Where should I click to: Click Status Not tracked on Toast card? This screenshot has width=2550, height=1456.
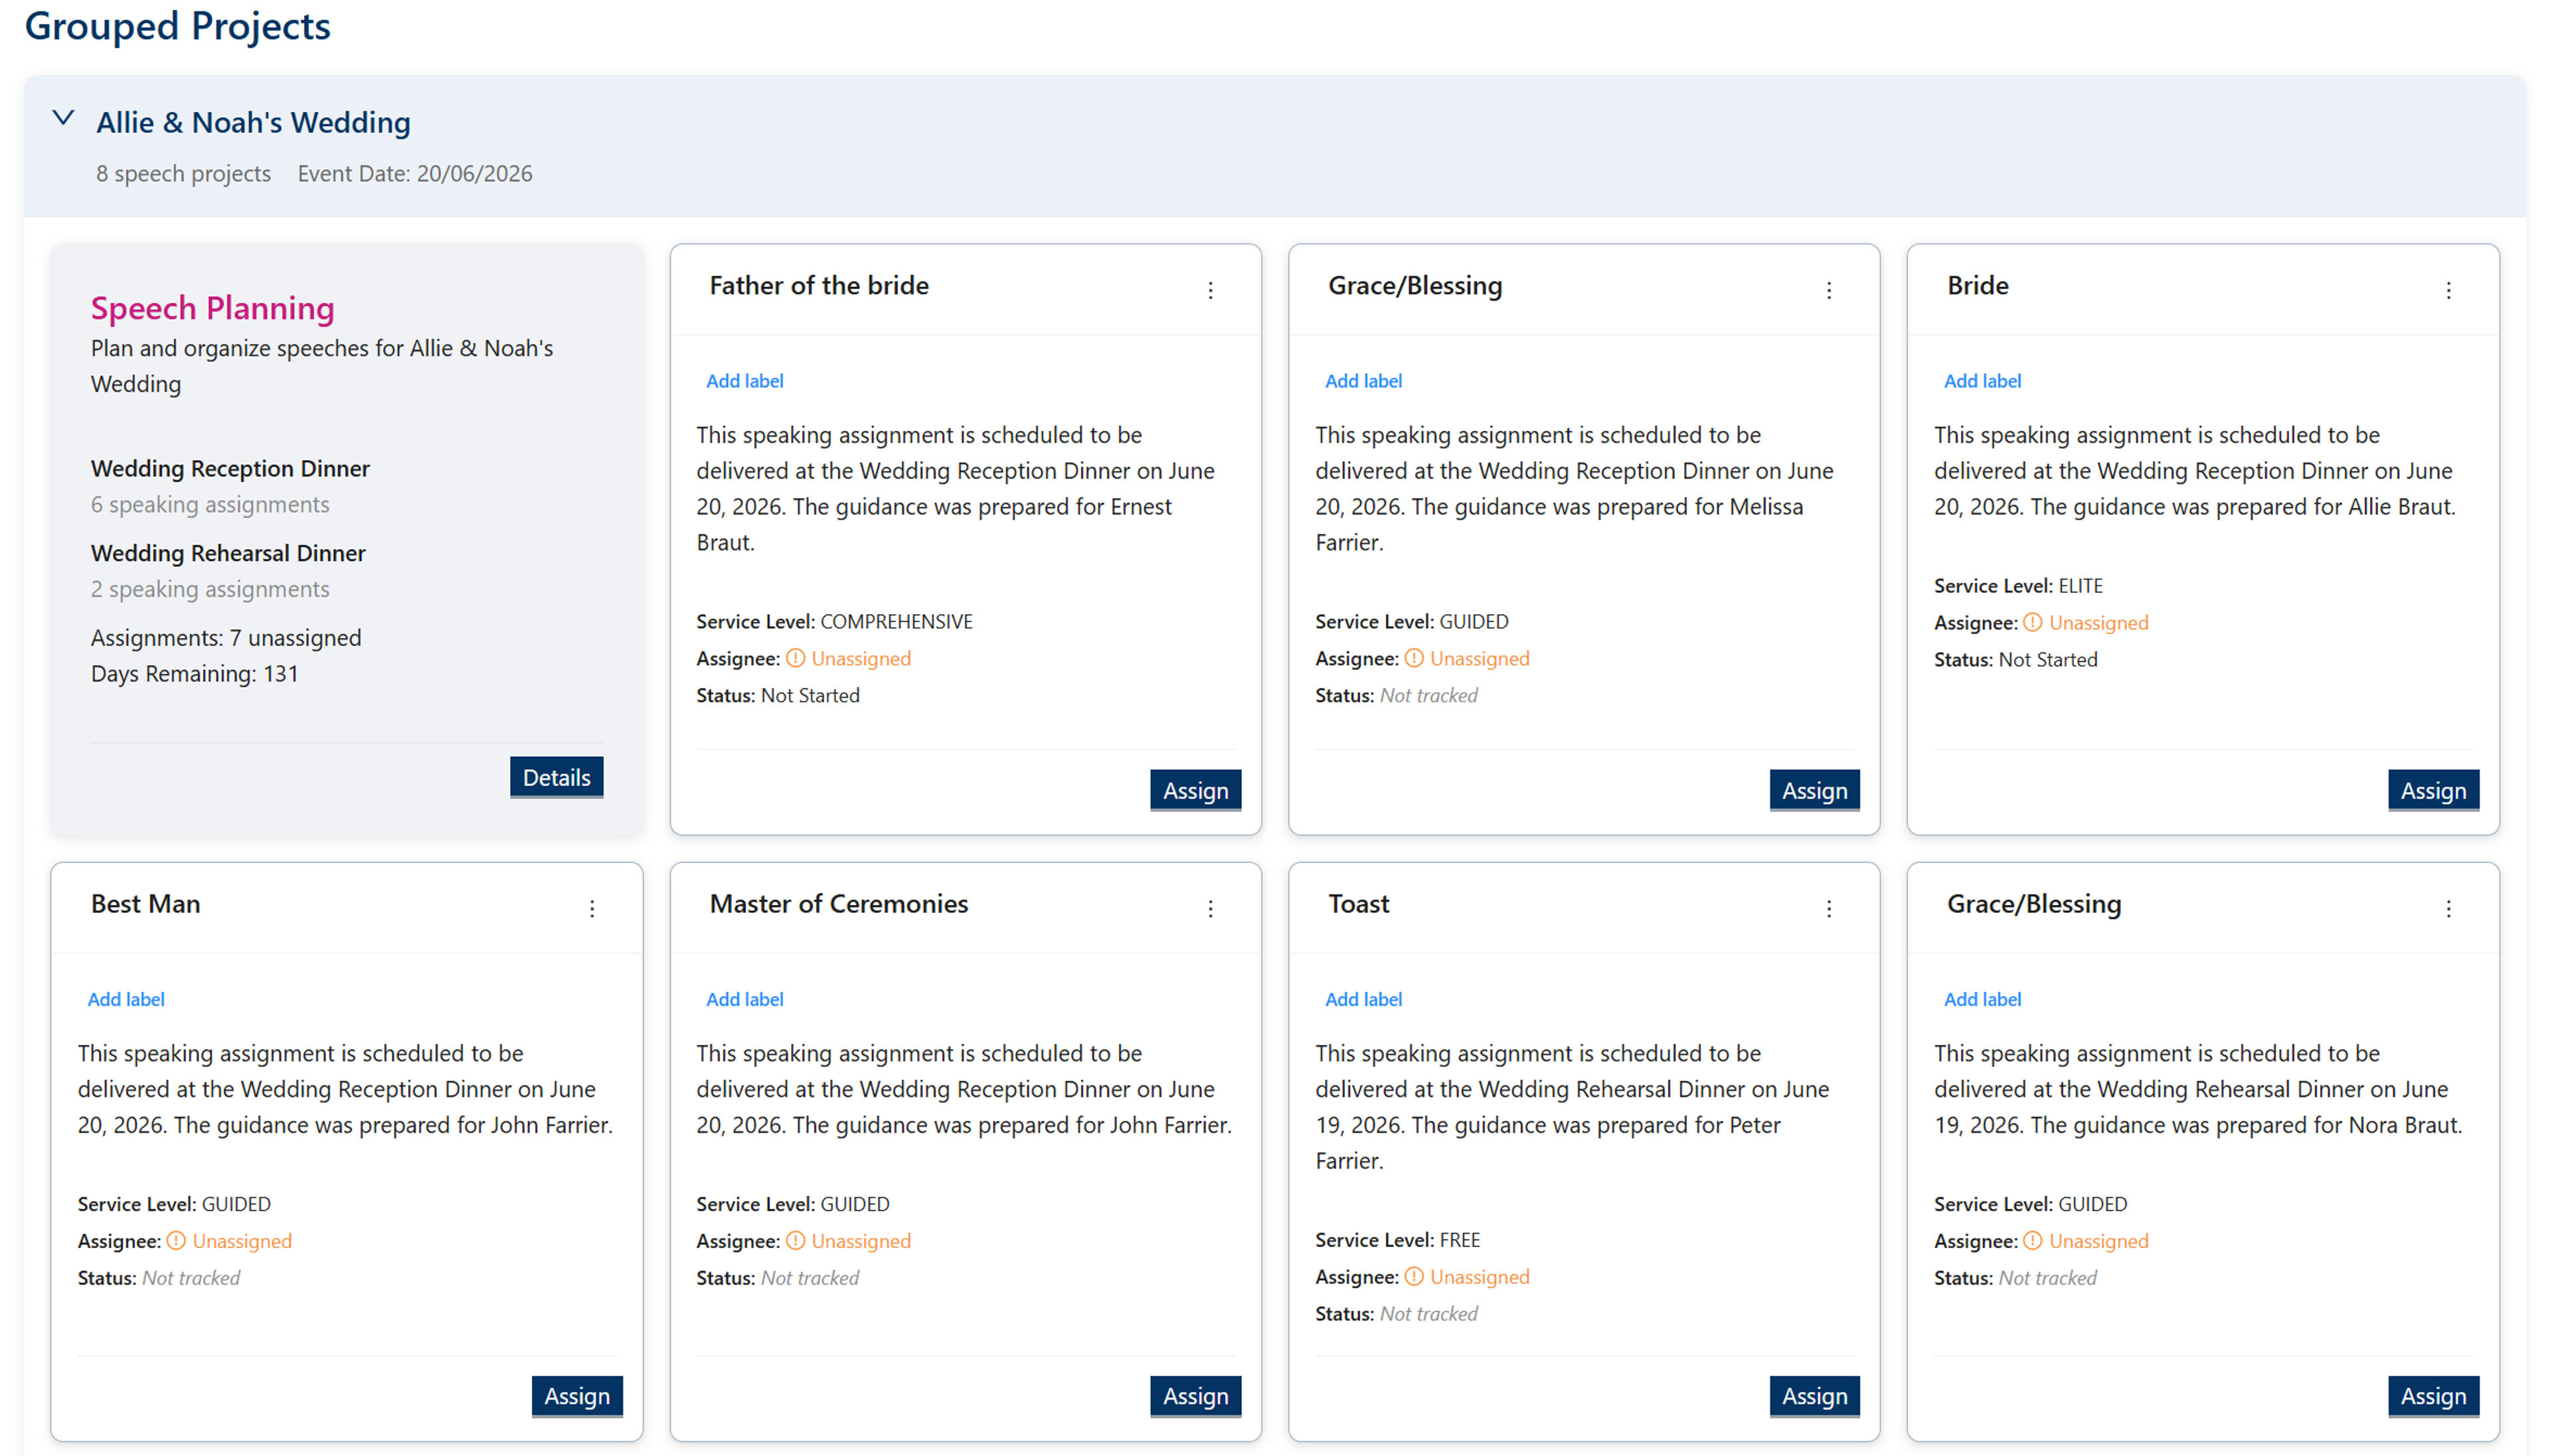point(1396,1313)
